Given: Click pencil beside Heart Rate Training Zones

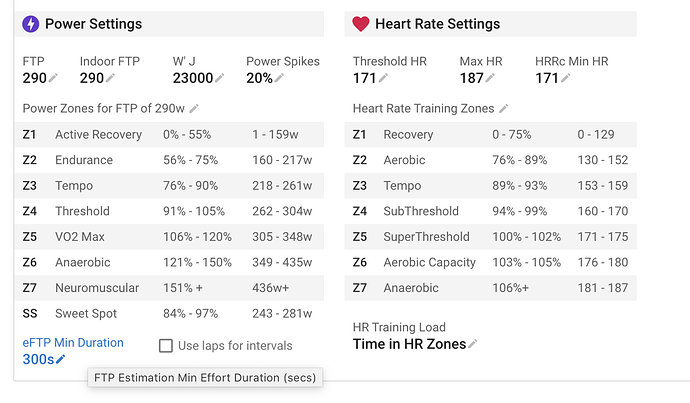Looking at the screenshot, I should tap(505, 108).
